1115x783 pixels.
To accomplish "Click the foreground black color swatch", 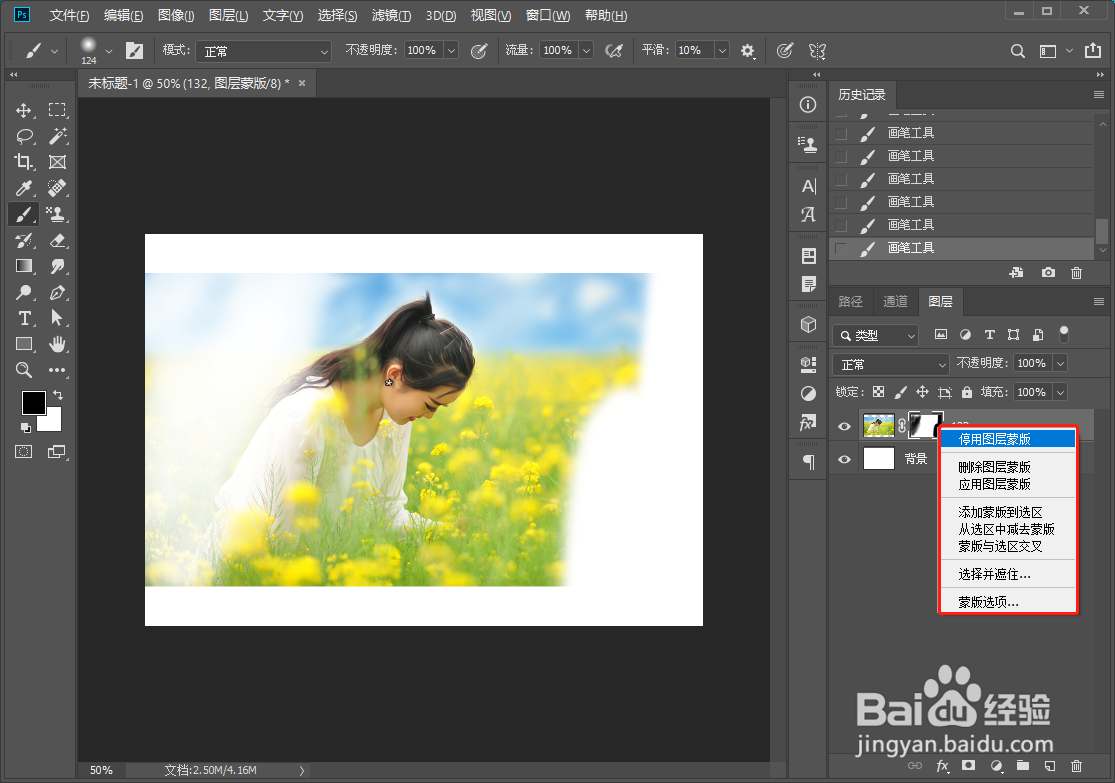I will (32, 402).
